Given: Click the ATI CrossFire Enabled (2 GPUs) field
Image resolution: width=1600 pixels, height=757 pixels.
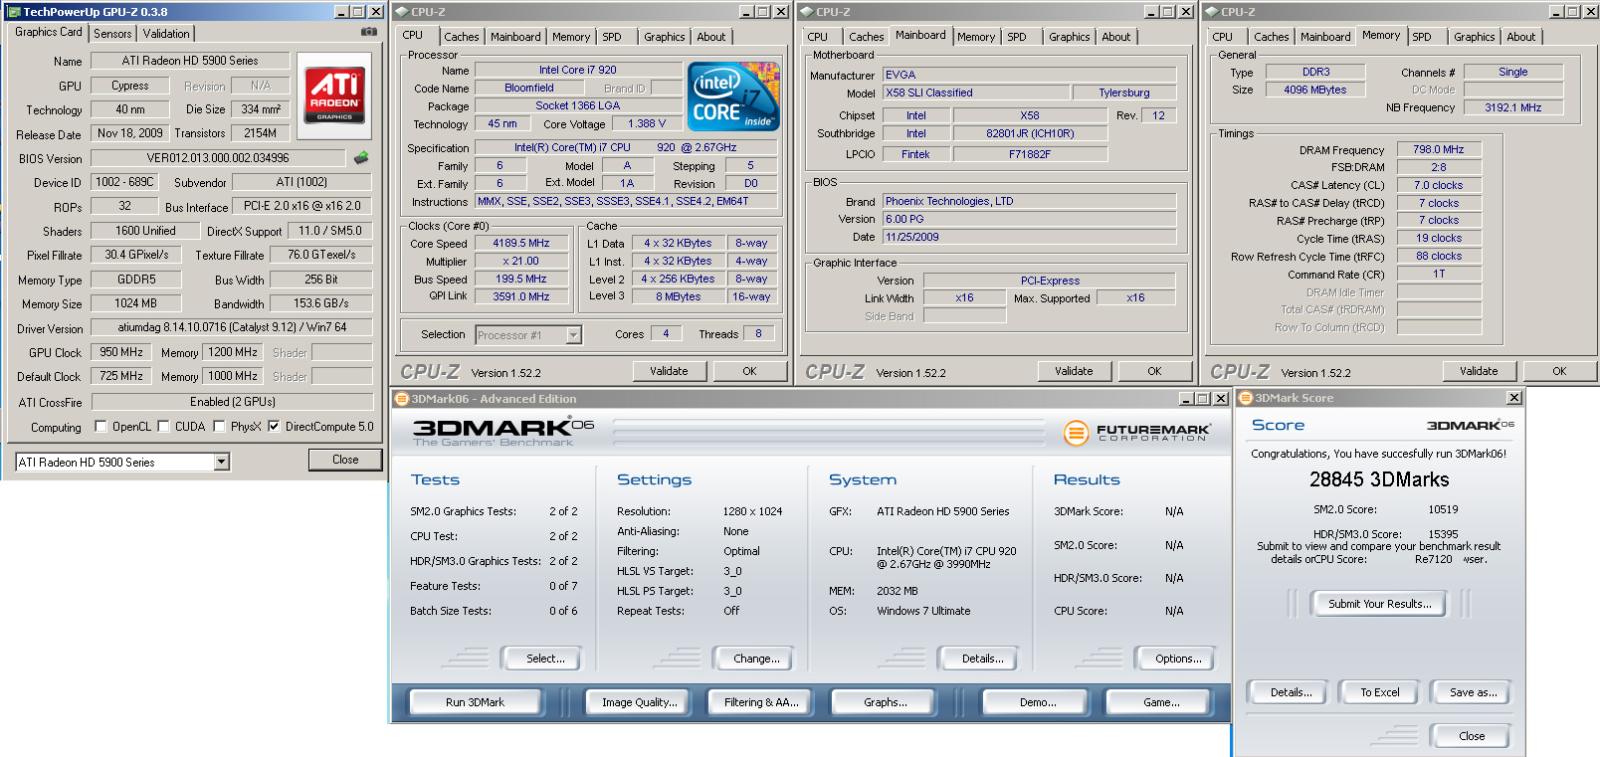Looking at the screenshot, I should (231, 401).
